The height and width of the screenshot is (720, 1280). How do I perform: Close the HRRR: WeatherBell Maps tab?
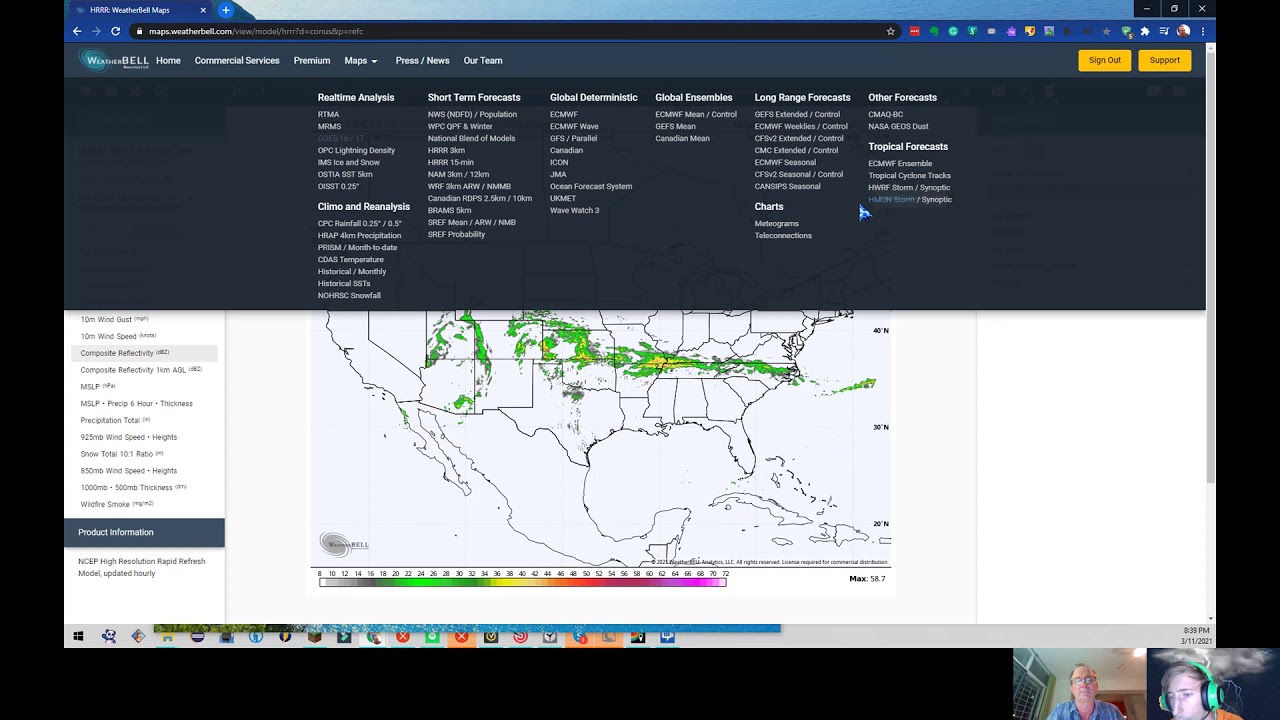tap(203, 10)
